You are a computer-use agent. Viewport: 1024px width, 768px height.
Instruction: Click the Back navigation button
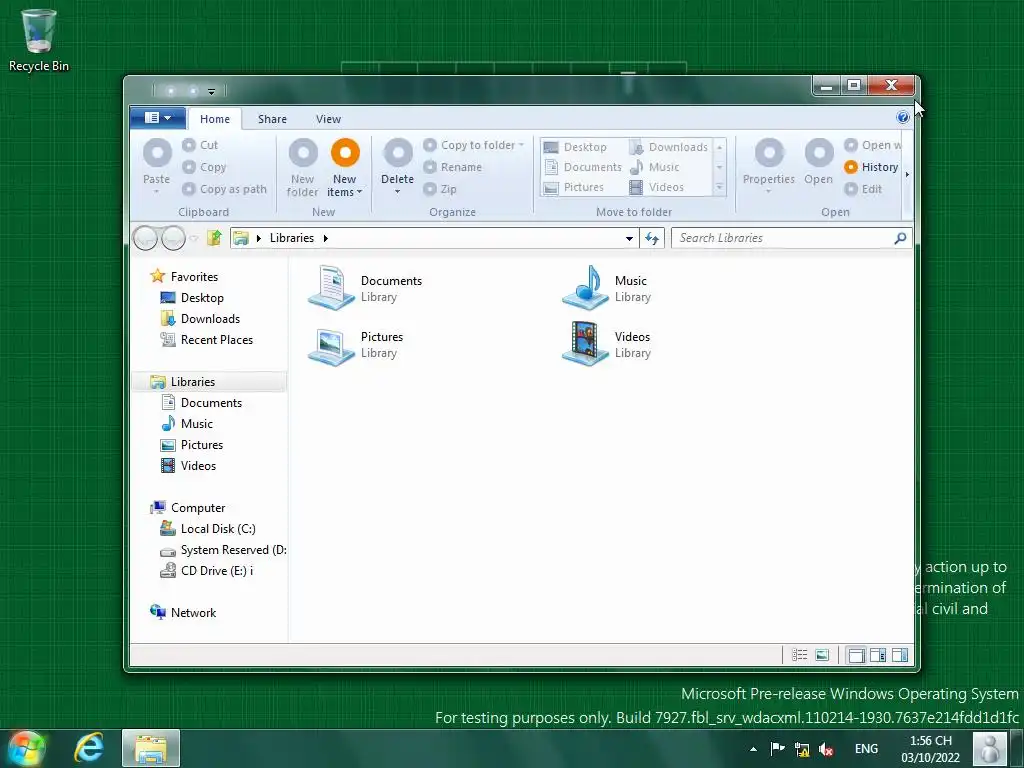[x=145, y=238]
